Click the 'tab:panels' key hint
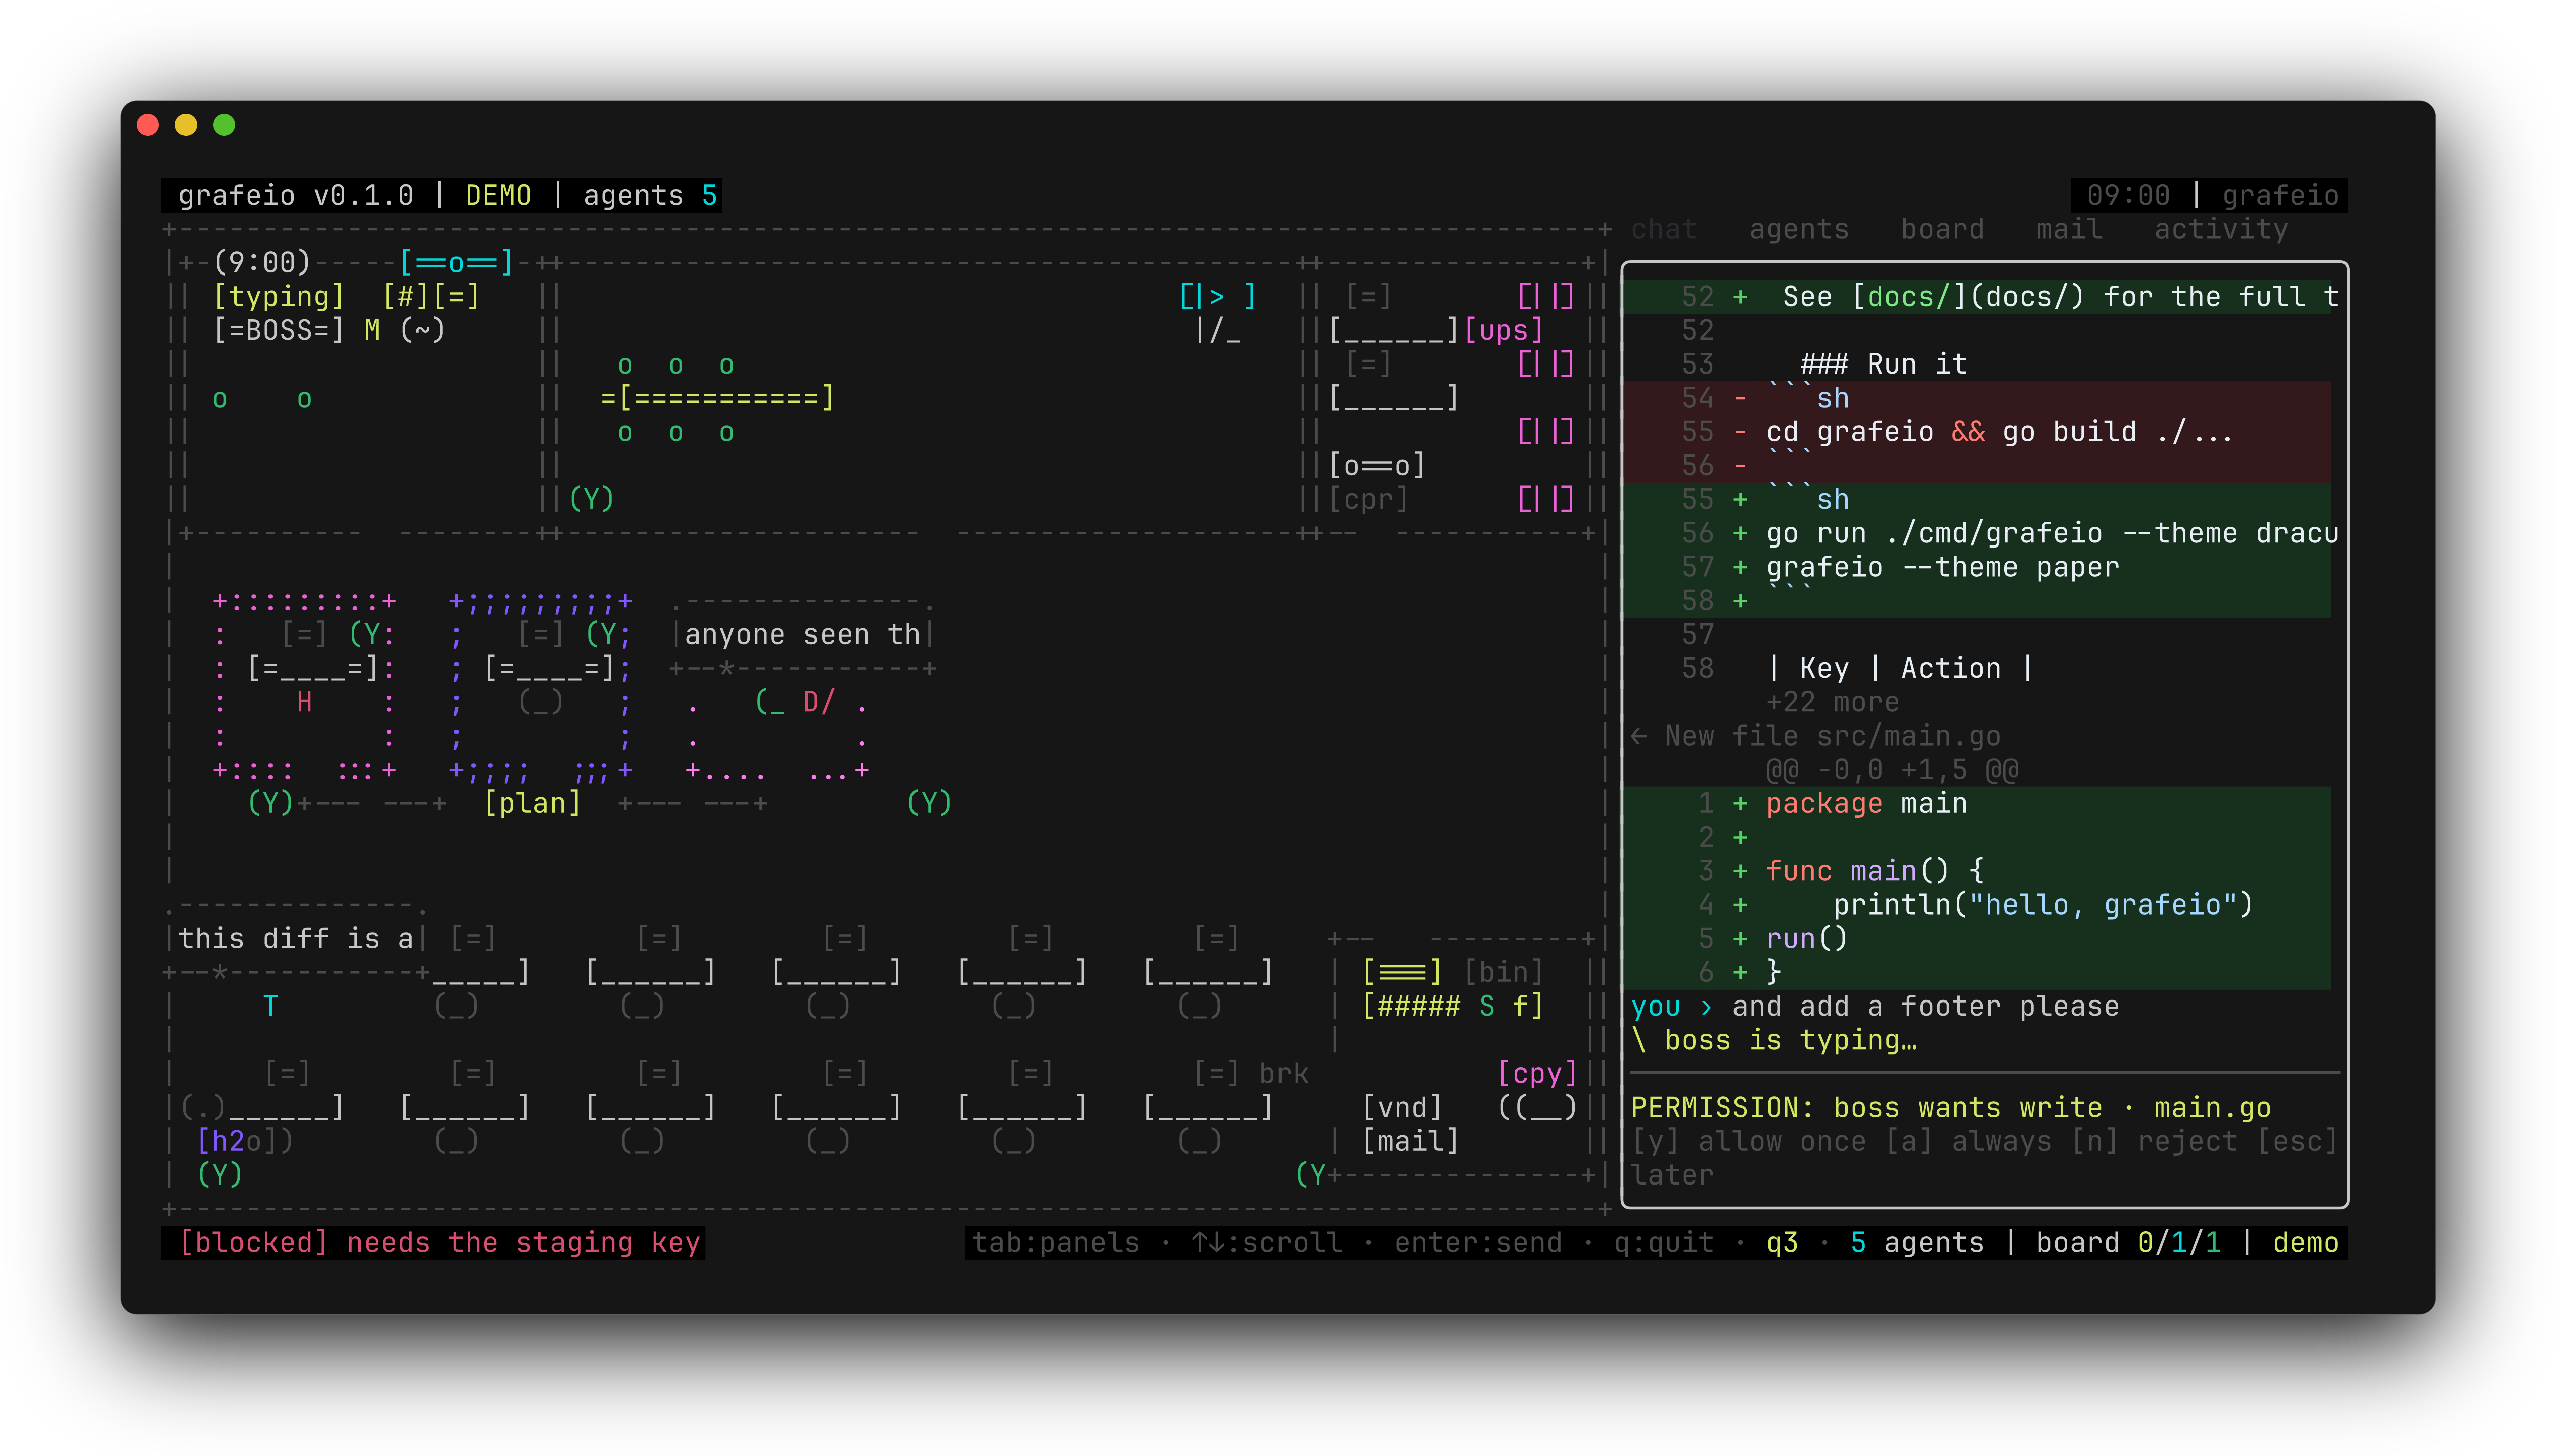 click(1055, 1242)
